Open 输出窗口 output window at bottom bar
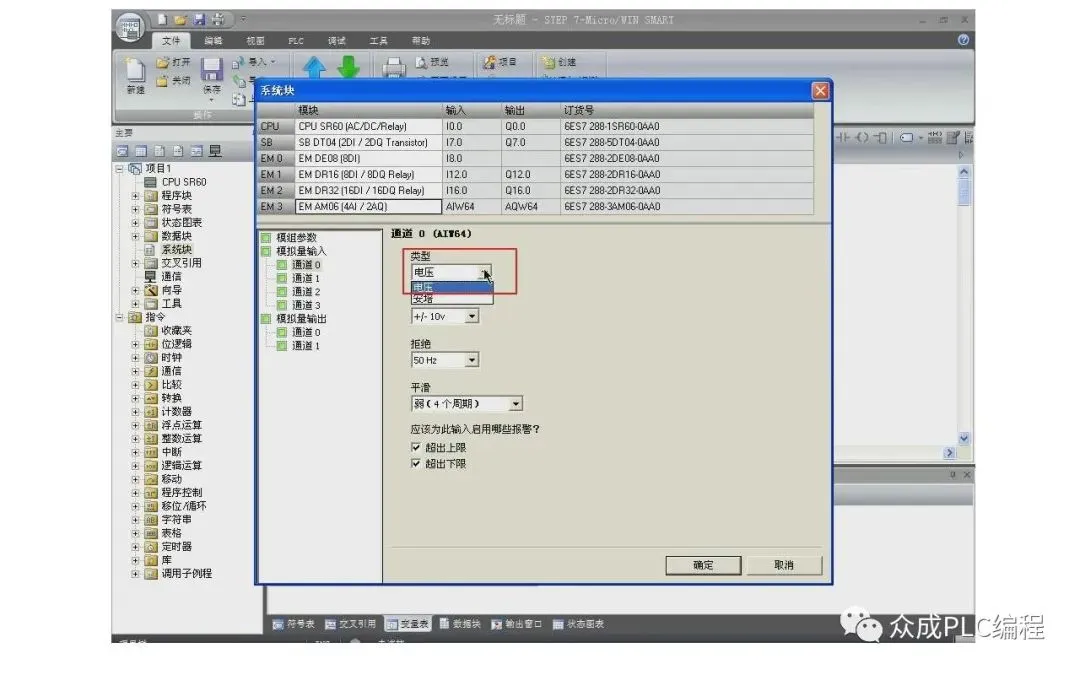This screenshot has height=675, width=1080. tap(516, 624)
